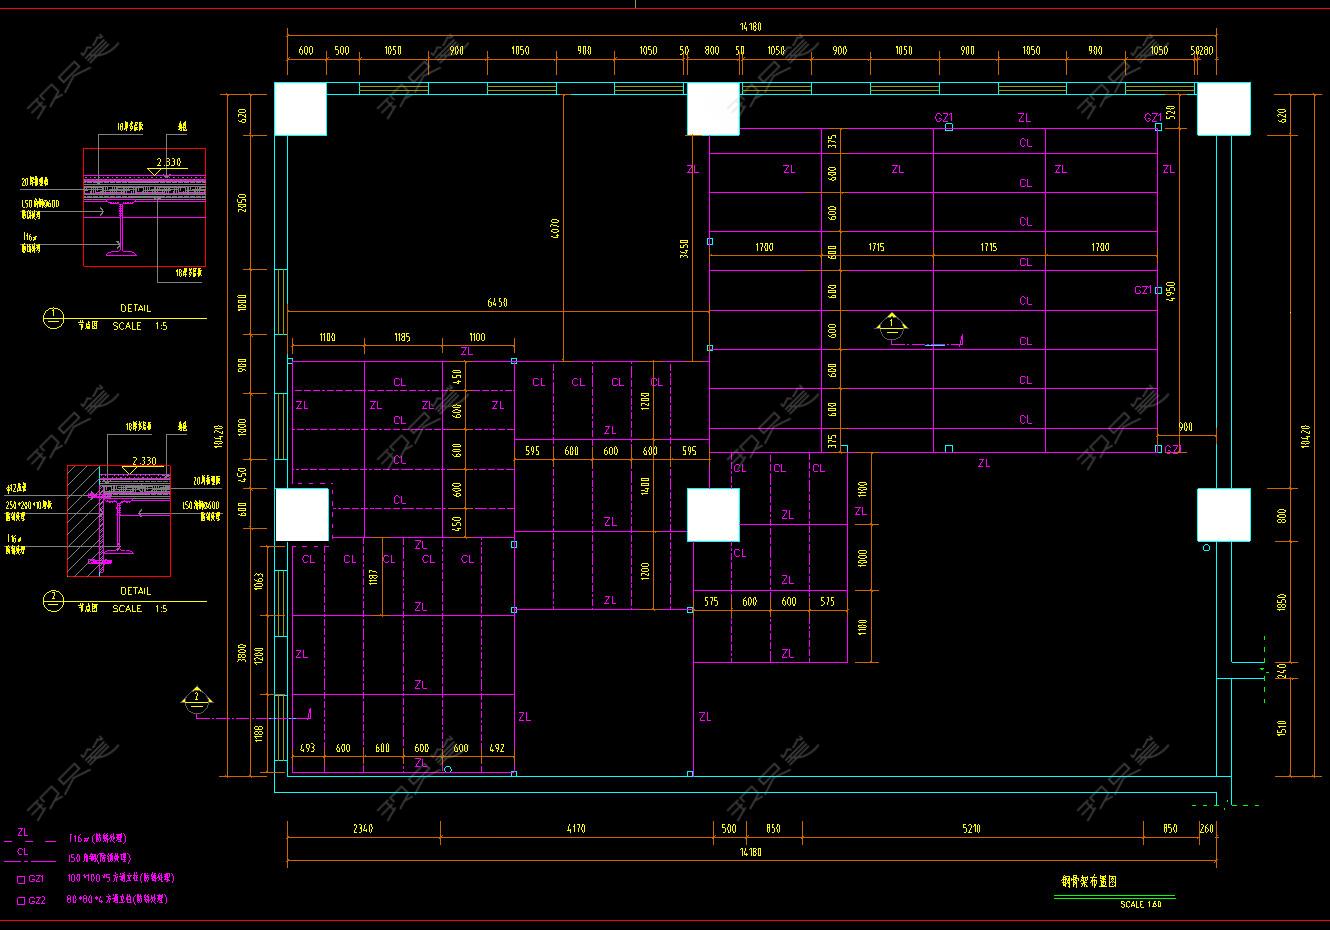Select the 6450 dimension text
The image size is (1330, 930).
(497, 303)
